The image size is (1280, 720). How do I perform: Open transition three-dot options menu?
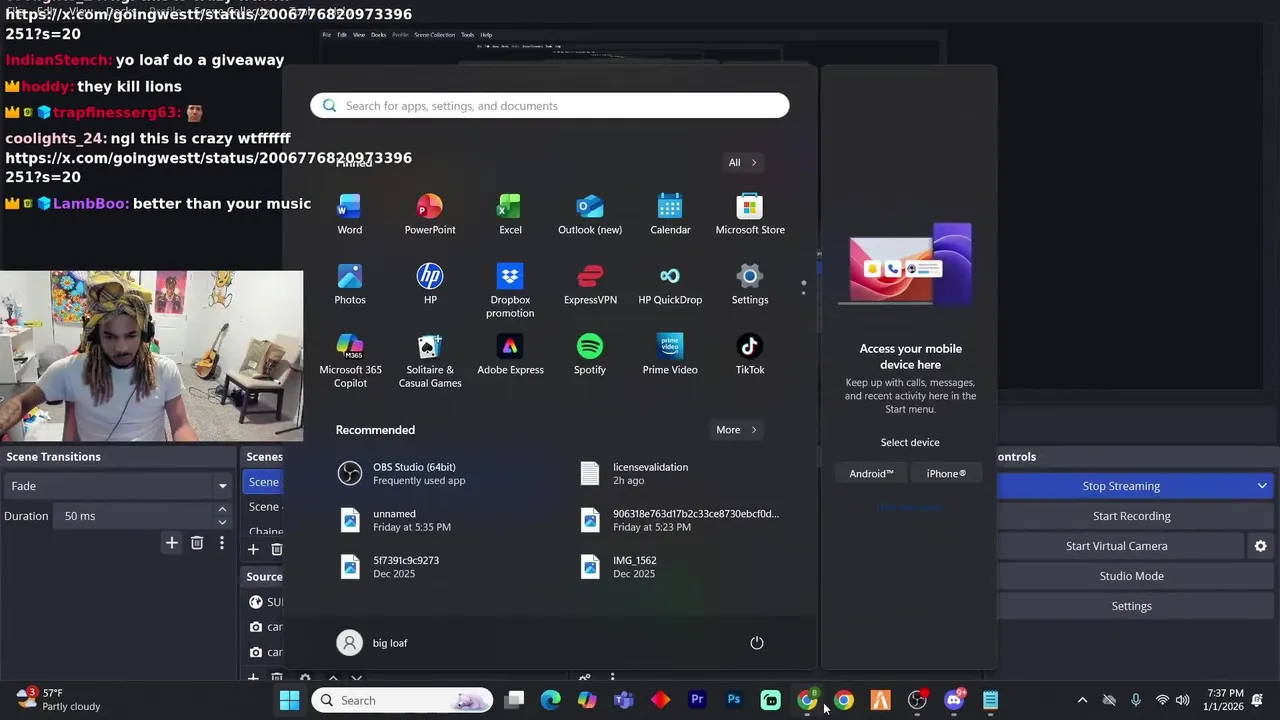pyautogui.click(x=222, y=542)
